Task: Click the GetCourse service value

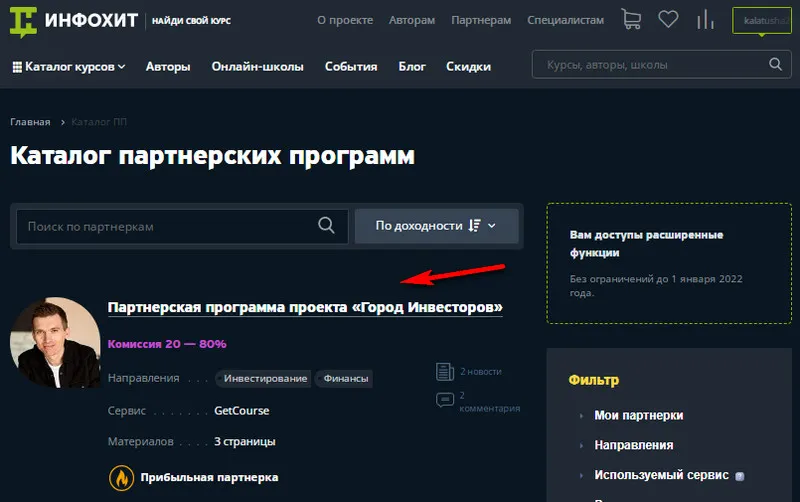Action: pyautogui.click(x=241, y=411)
